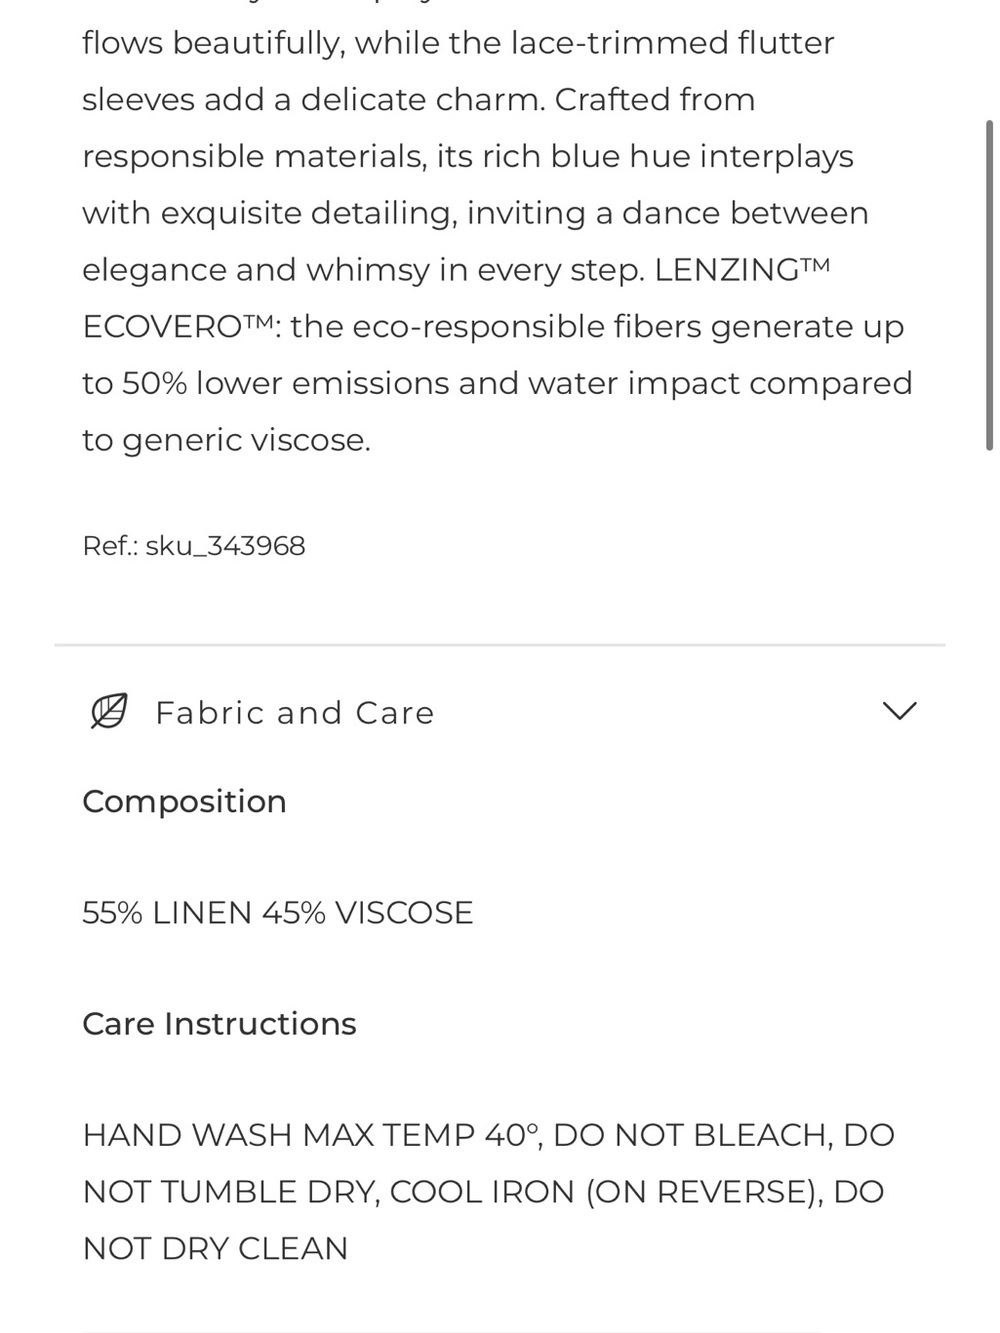Screen dimensions: 1000x1333
Task: Click the leaf icon beside Fabric and Care
Action: [x=109, y=711]
